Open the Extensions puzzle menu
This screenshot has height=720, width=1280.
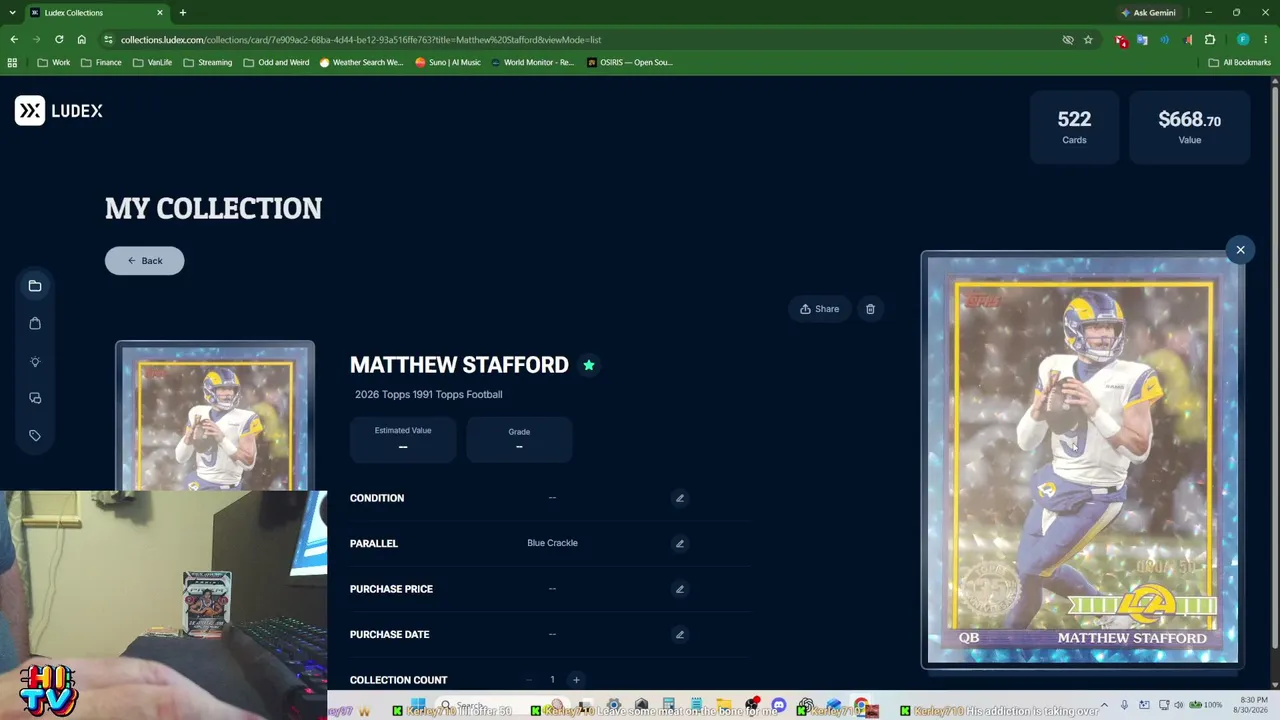click(x=1210, y=40)
